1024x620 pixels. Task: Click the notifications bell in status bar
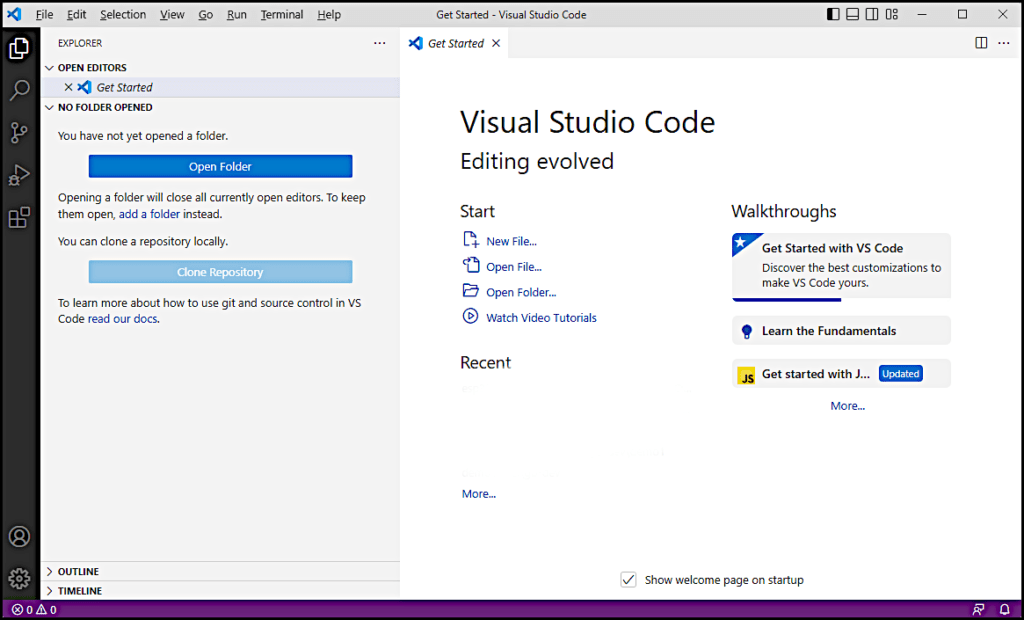[x=1004, y=609]
